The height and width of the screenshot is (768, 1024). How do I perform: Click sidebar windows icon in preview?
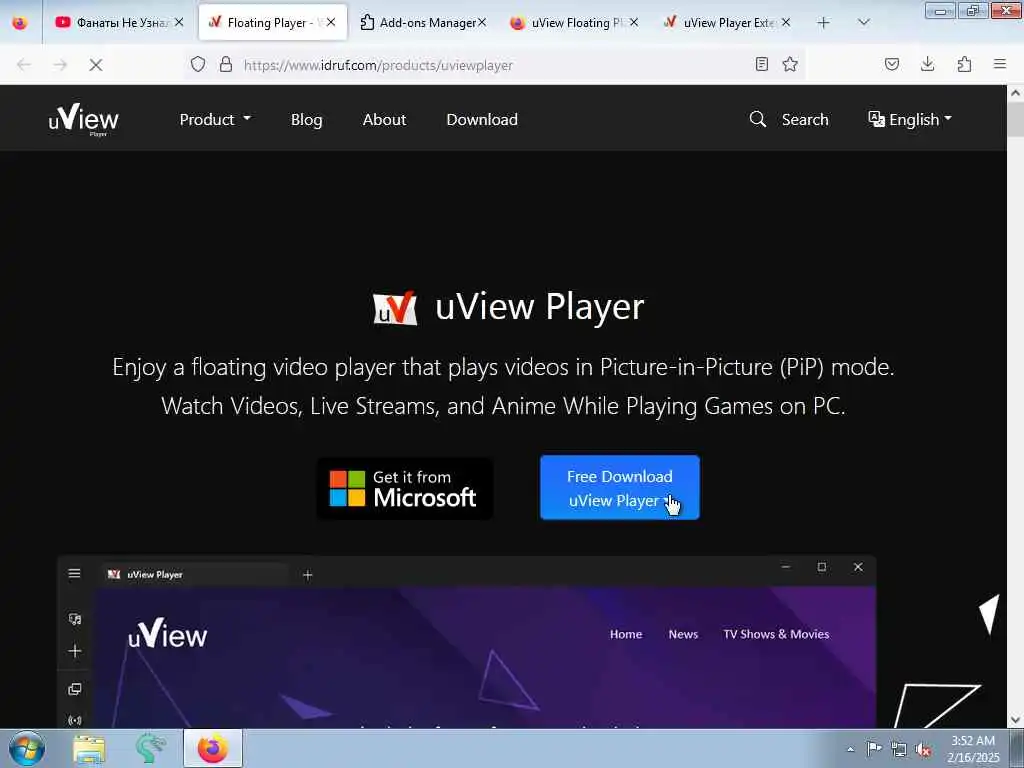click(75, 689)
